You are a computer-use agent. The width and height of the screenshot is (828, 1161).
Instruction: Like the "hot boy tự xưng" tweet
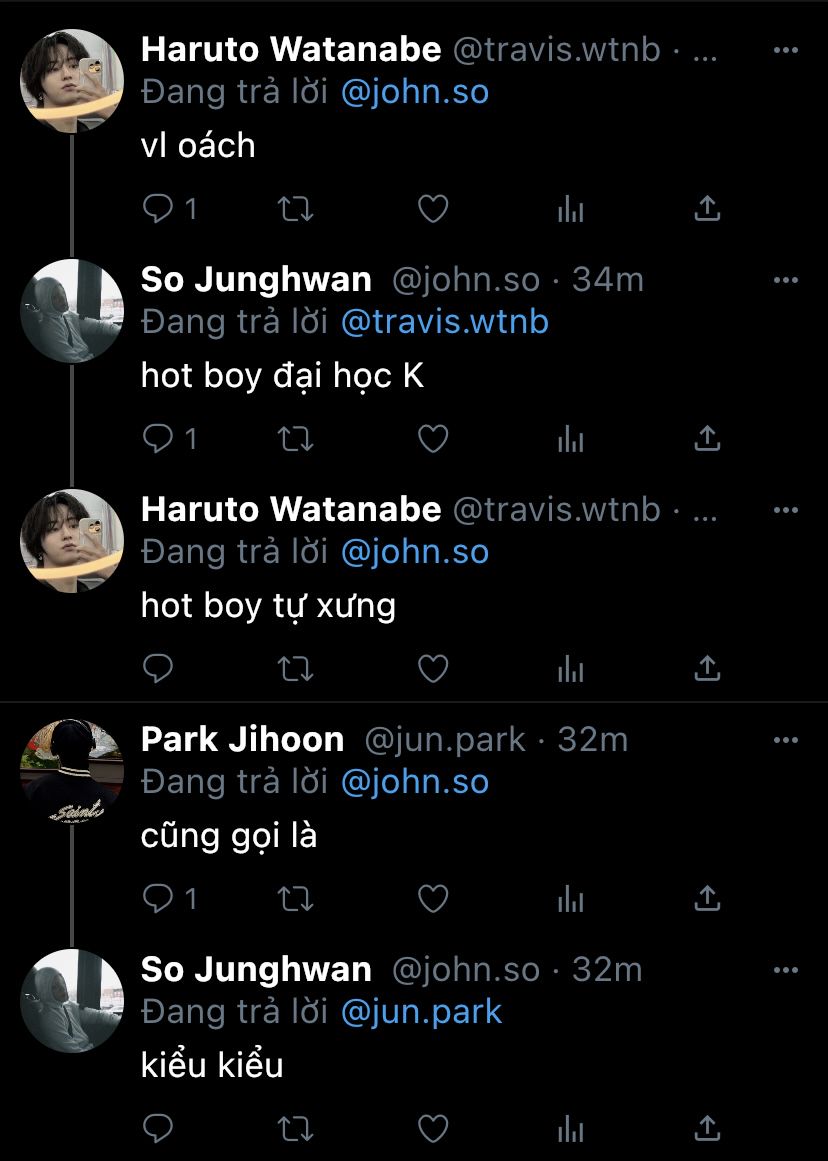[432, 668]
